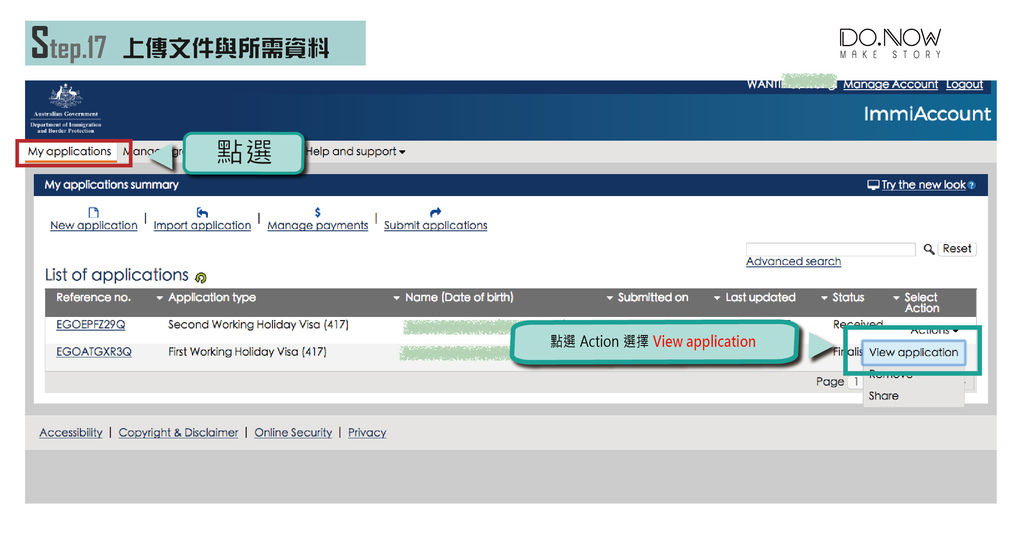Click the Submit applications arrow icon
This screenshot has width=1024, height=535.
click(436, 212)
